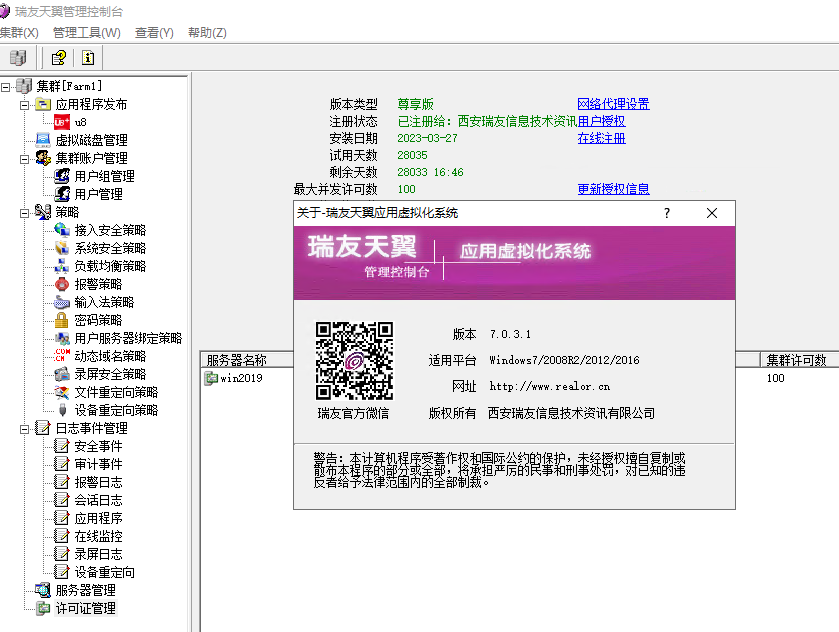Click the 试用天数 value 28035
This screenshot has width=839, height=632.
413,155
